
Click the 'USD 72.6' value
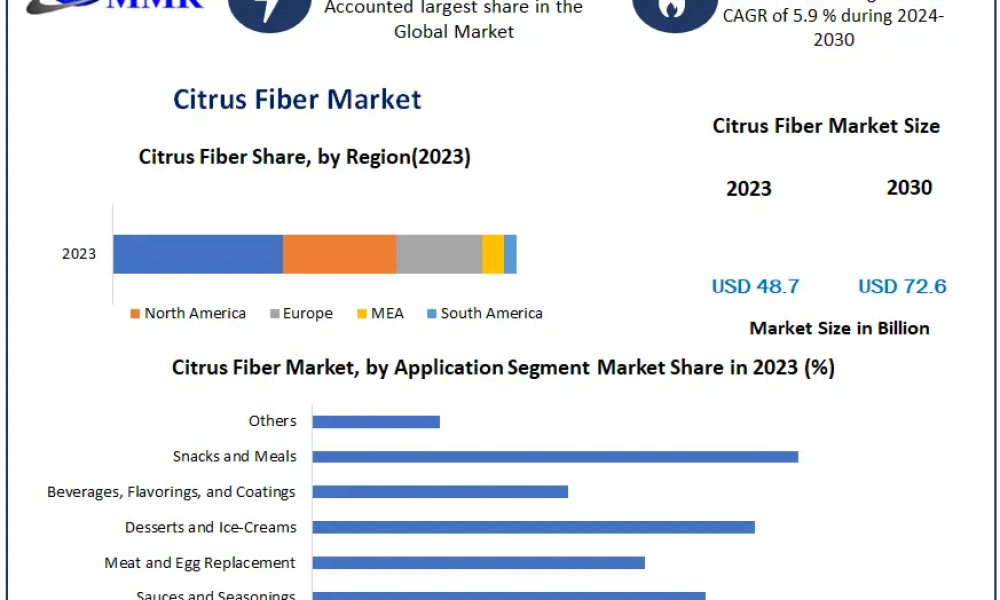click(x=902, y=286)
